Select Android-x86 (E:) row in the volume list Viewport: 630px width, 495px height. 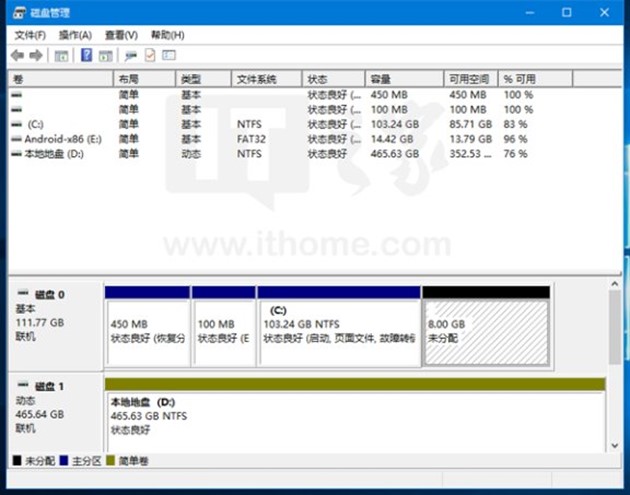click(x=62, y=139)
